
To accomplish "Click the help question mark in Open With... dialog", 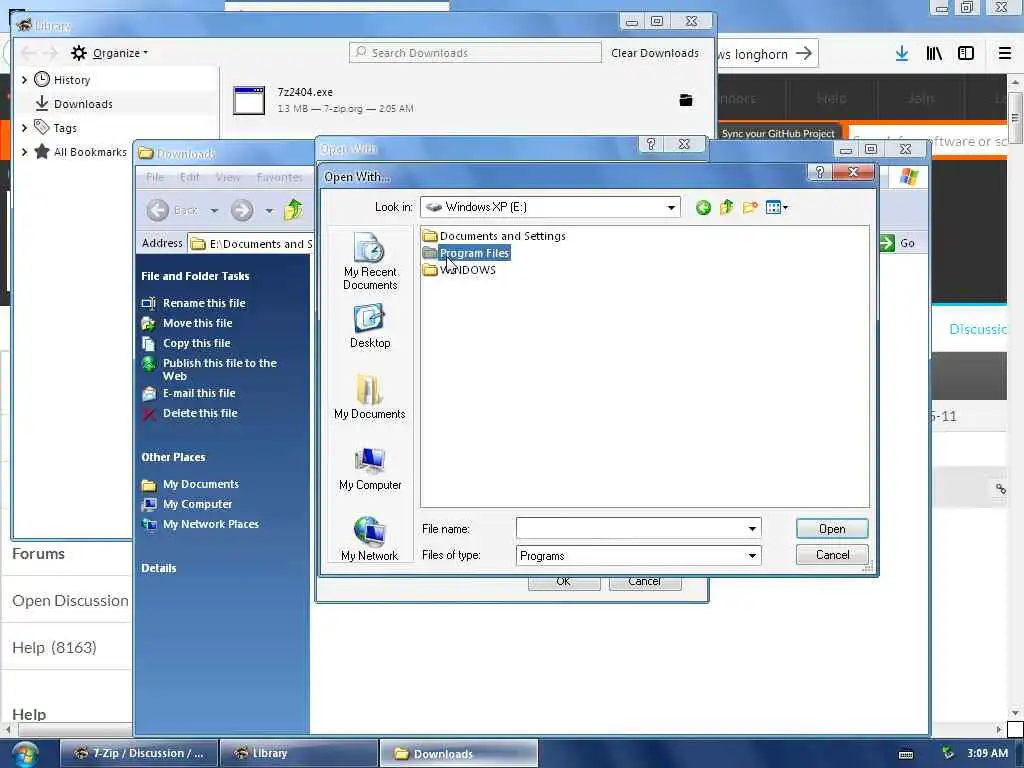I will click(820, 172).
